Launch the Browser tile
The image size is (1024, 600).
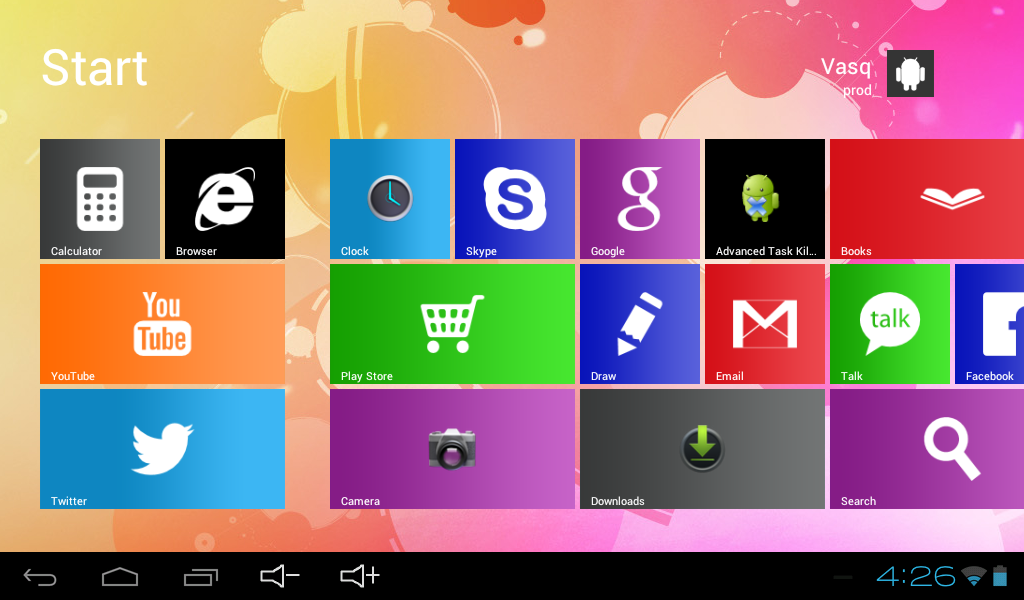pos(225,198)
